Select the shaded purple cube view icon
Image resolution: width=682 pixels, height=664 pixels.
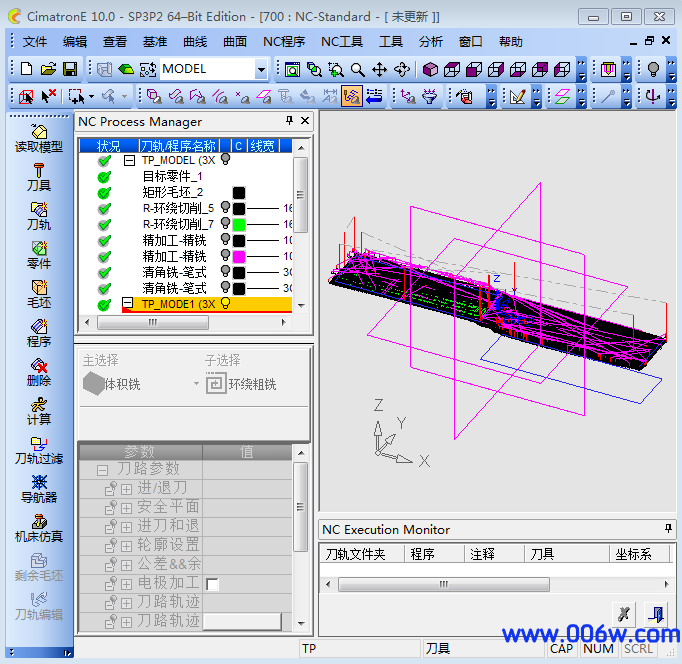pos(430,70)
